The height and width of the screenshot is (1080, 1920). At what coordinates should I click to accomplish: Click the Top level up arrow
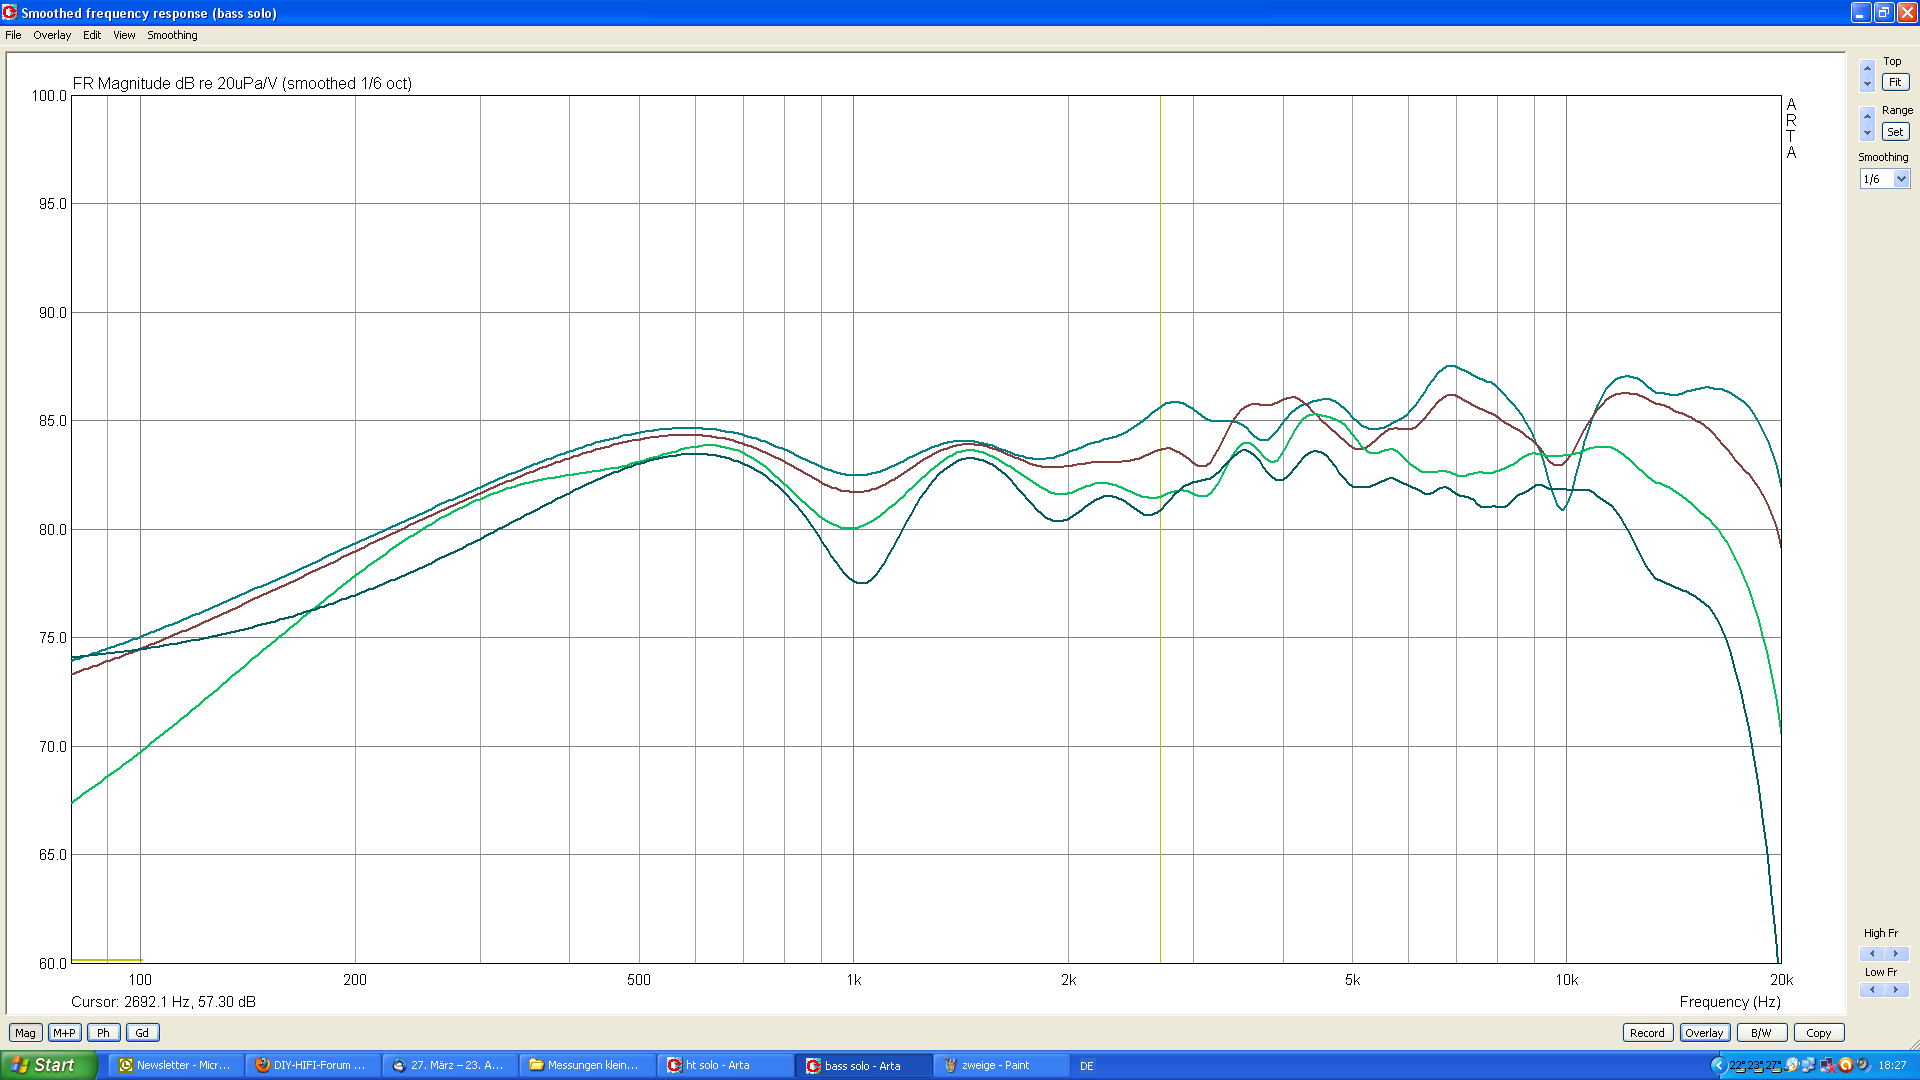tap(1867, 68)
